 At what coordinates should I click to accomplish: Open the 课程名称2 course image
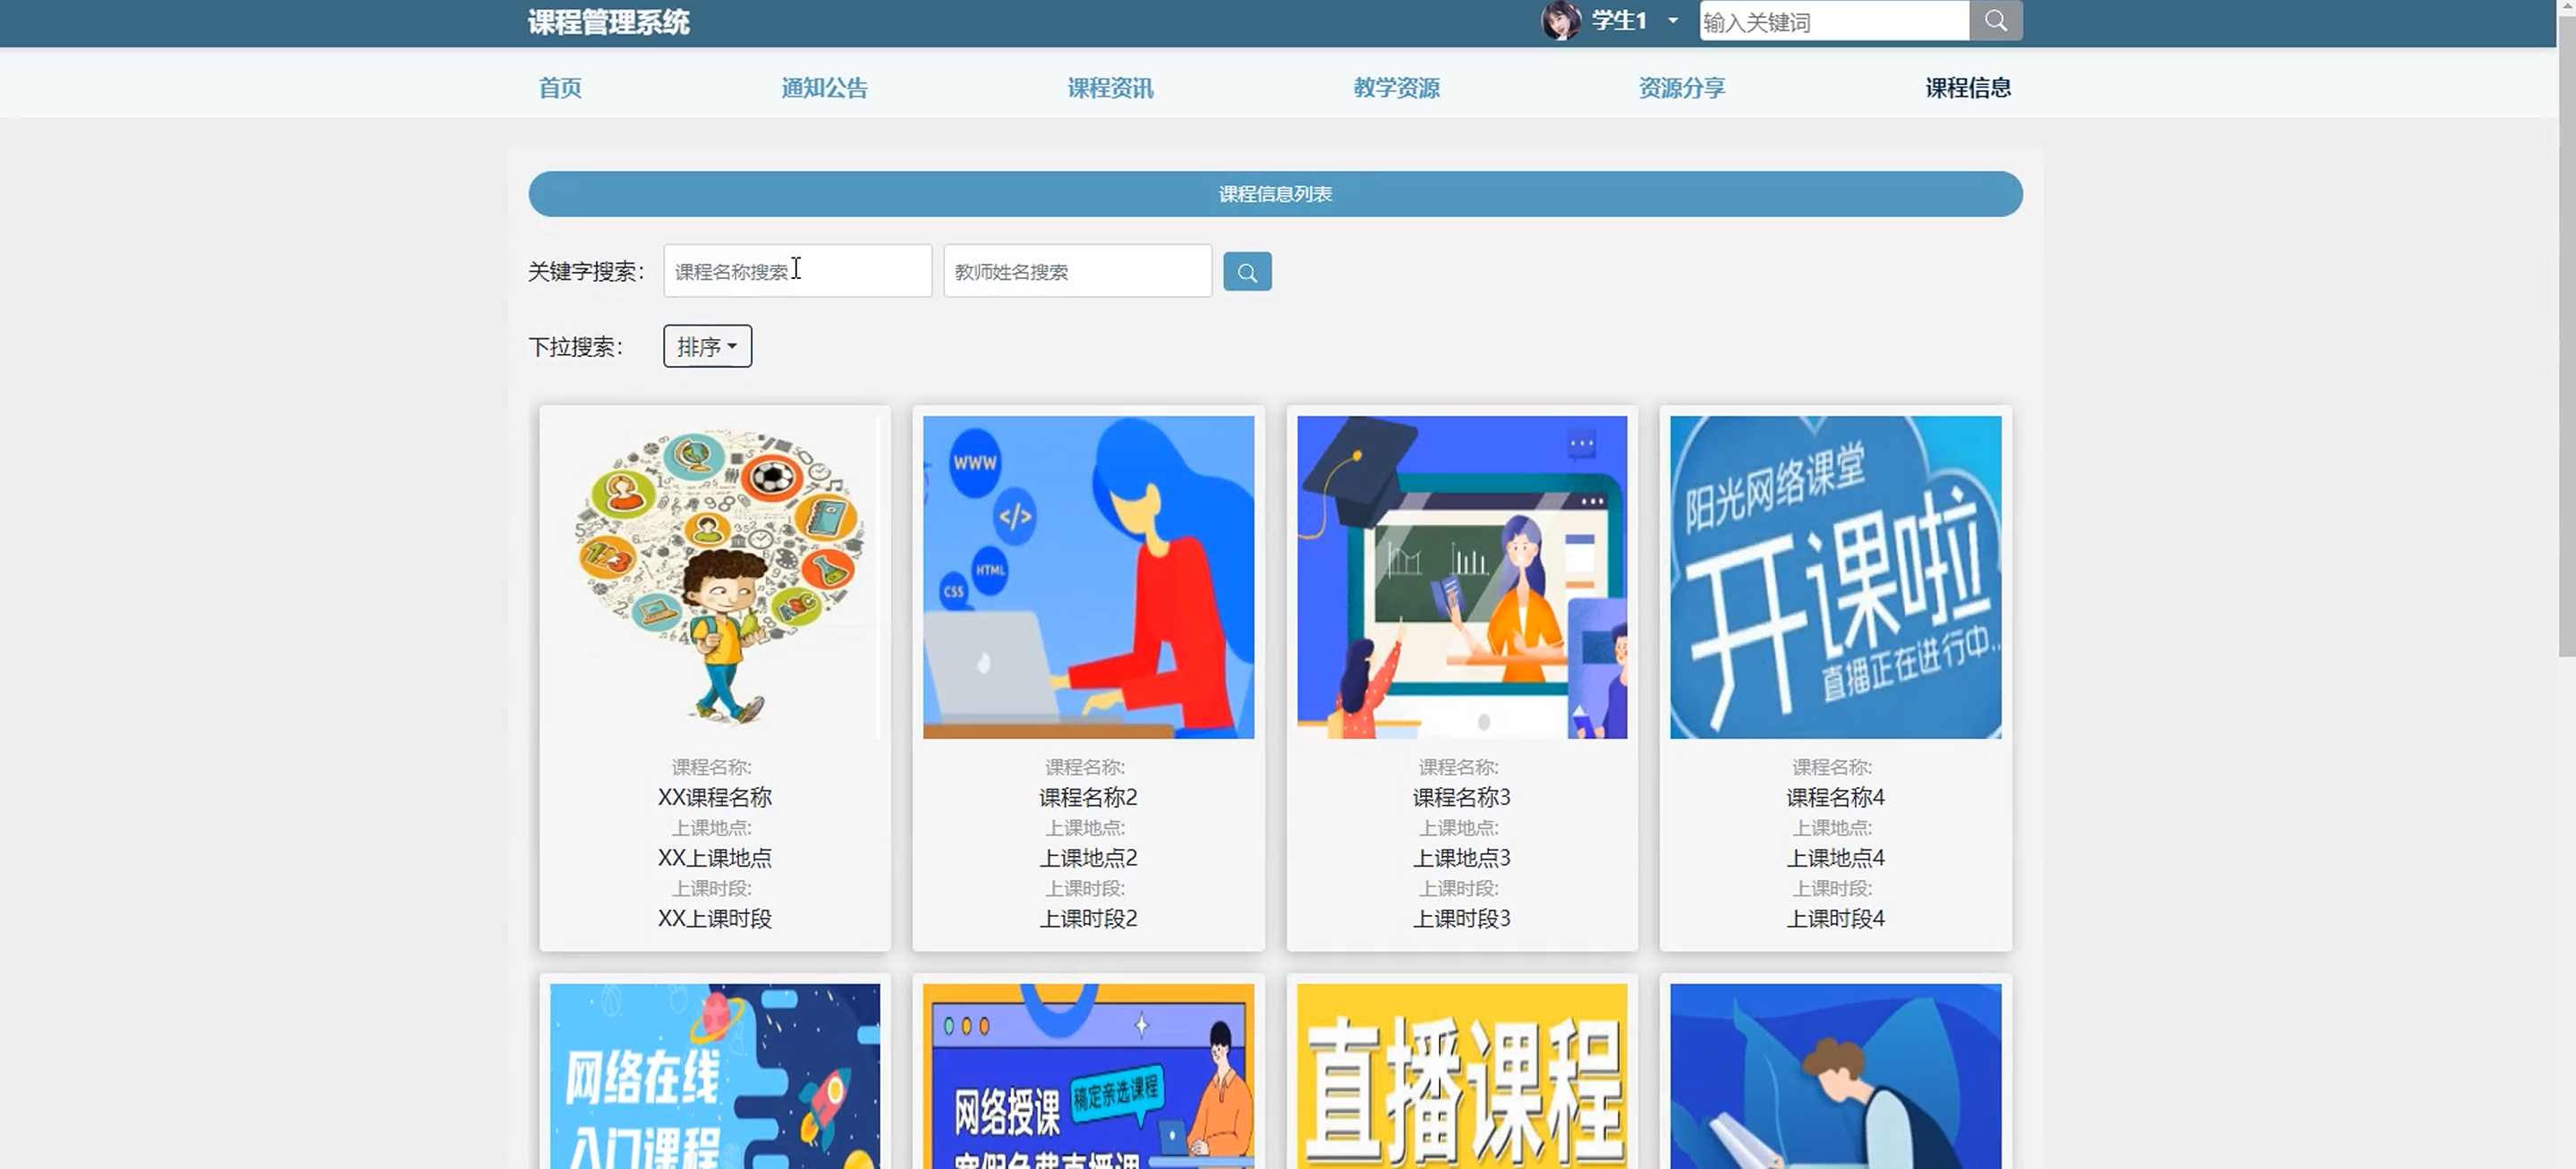tap(1088, 577)
